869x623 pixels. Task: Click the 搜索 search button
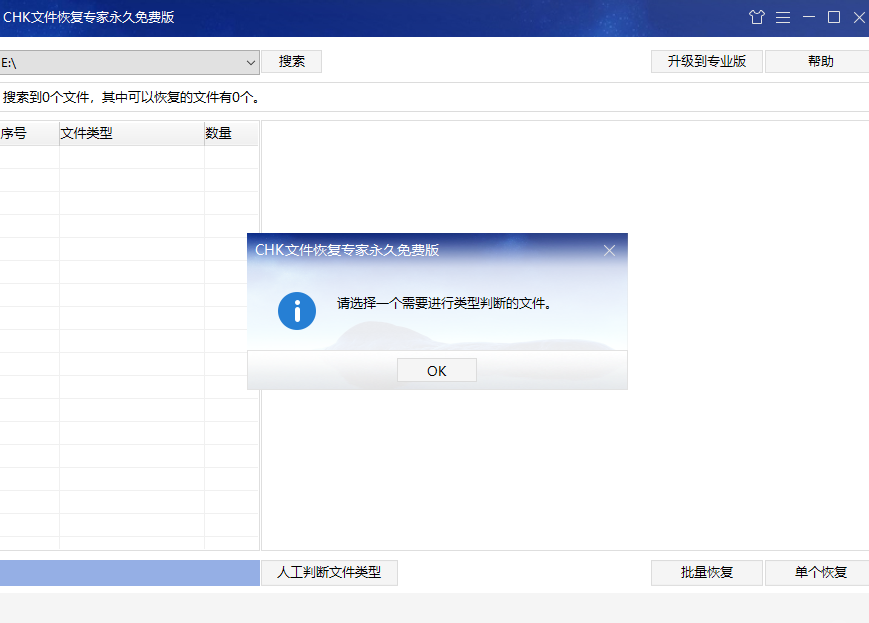[x=291, y=61]
